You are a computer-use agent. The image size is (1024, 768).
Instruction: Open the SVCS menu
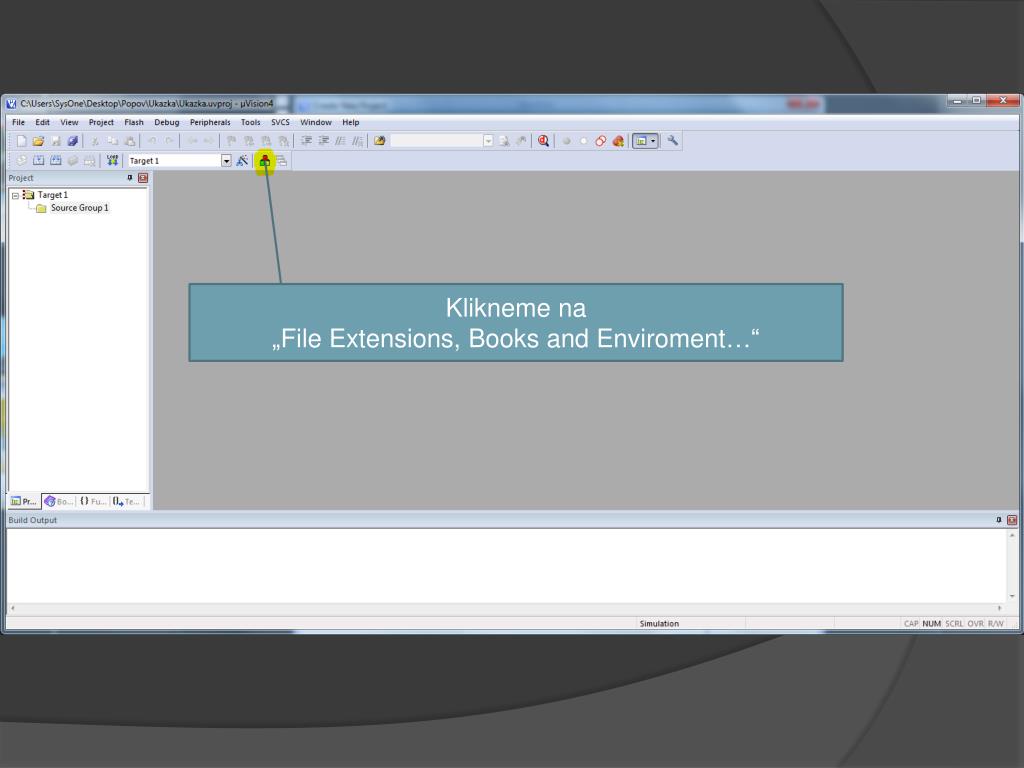point(280,122)
